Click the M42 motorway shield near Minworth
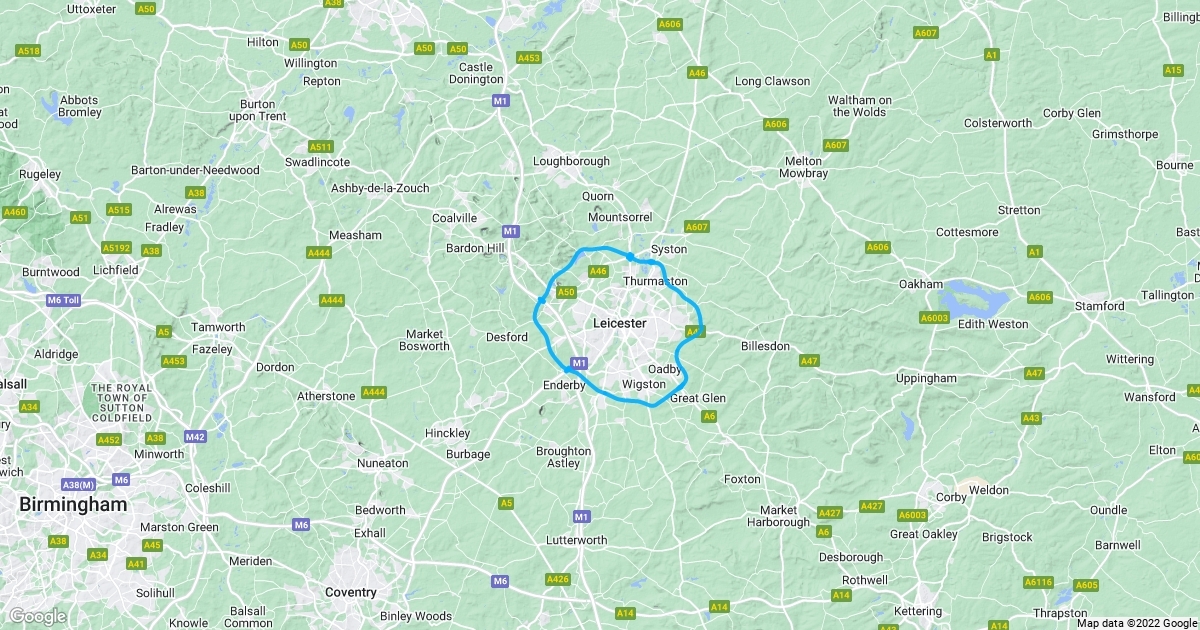The height and width of the screenshot is (630, 1200). pyautogui.click(x=194, y=436)
